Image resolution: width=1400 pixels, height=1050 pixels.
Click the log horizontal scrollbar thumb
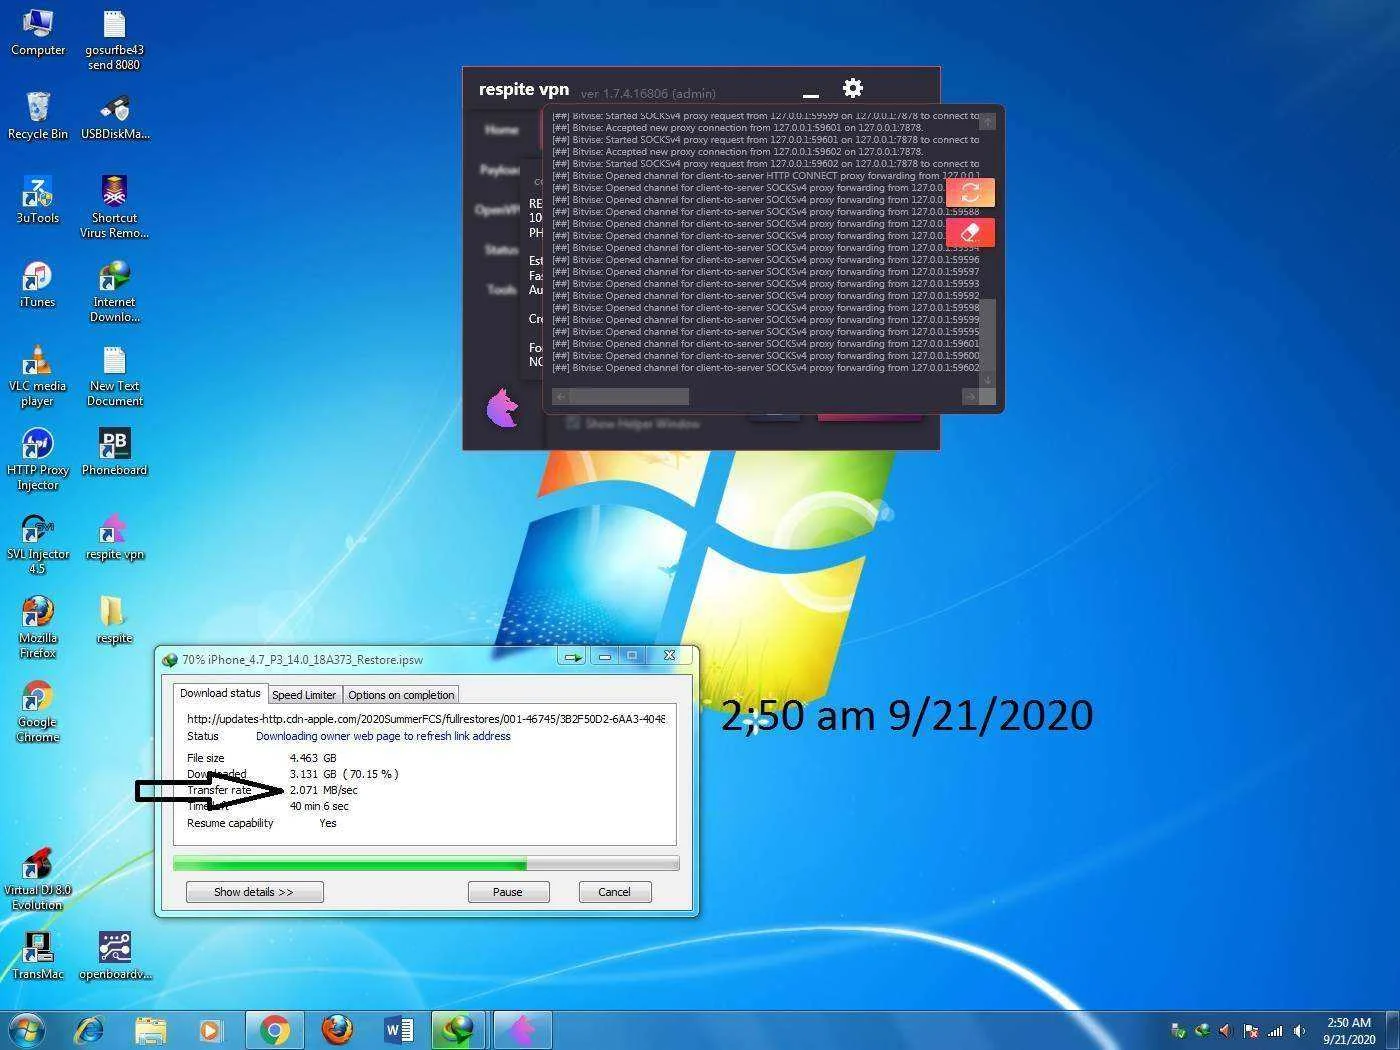(629, 397)
